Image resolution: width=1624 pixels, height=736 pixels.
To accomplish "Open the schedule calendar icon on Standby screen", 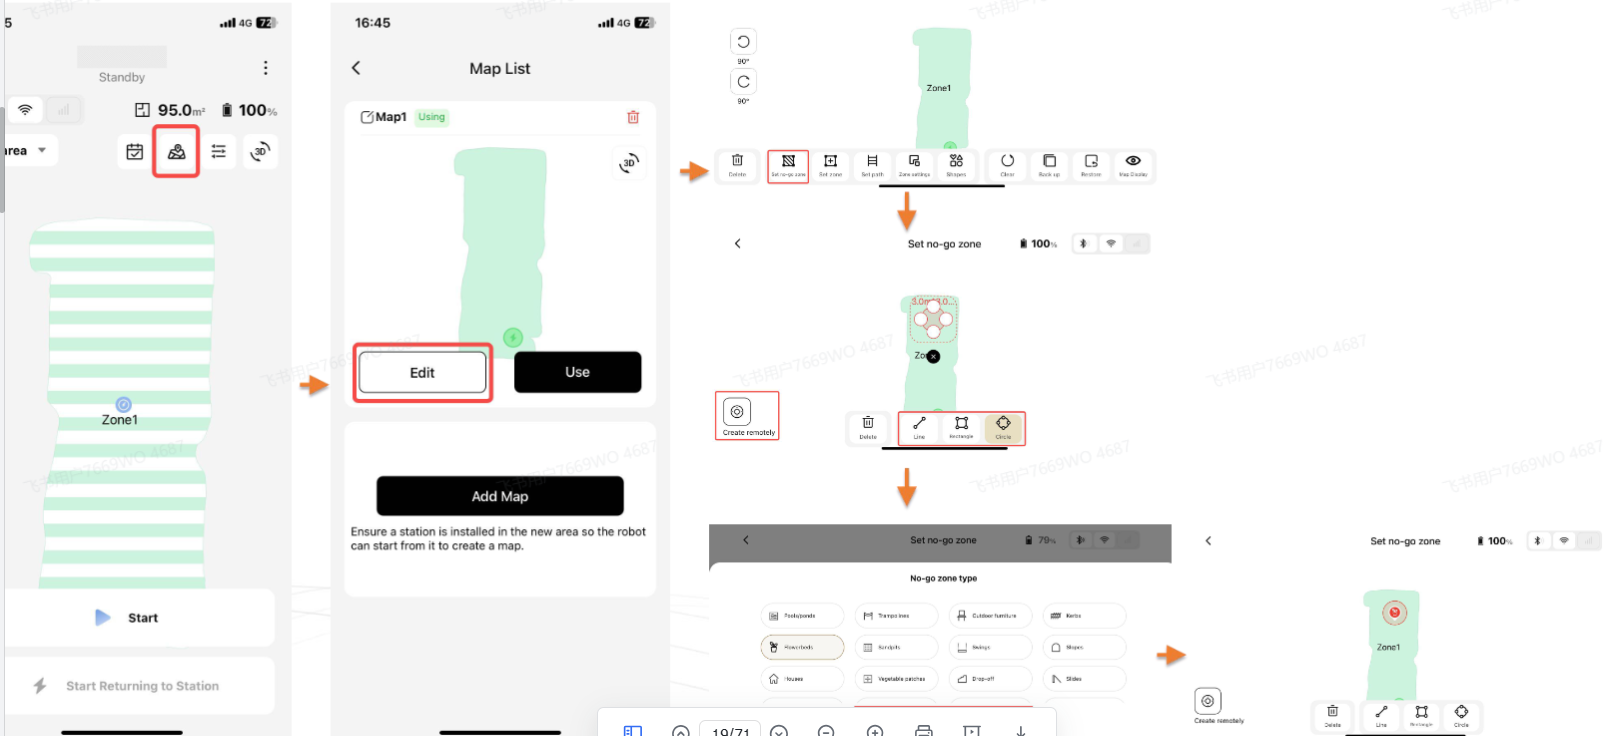I will pyautogui.click(x=135, y=152).
